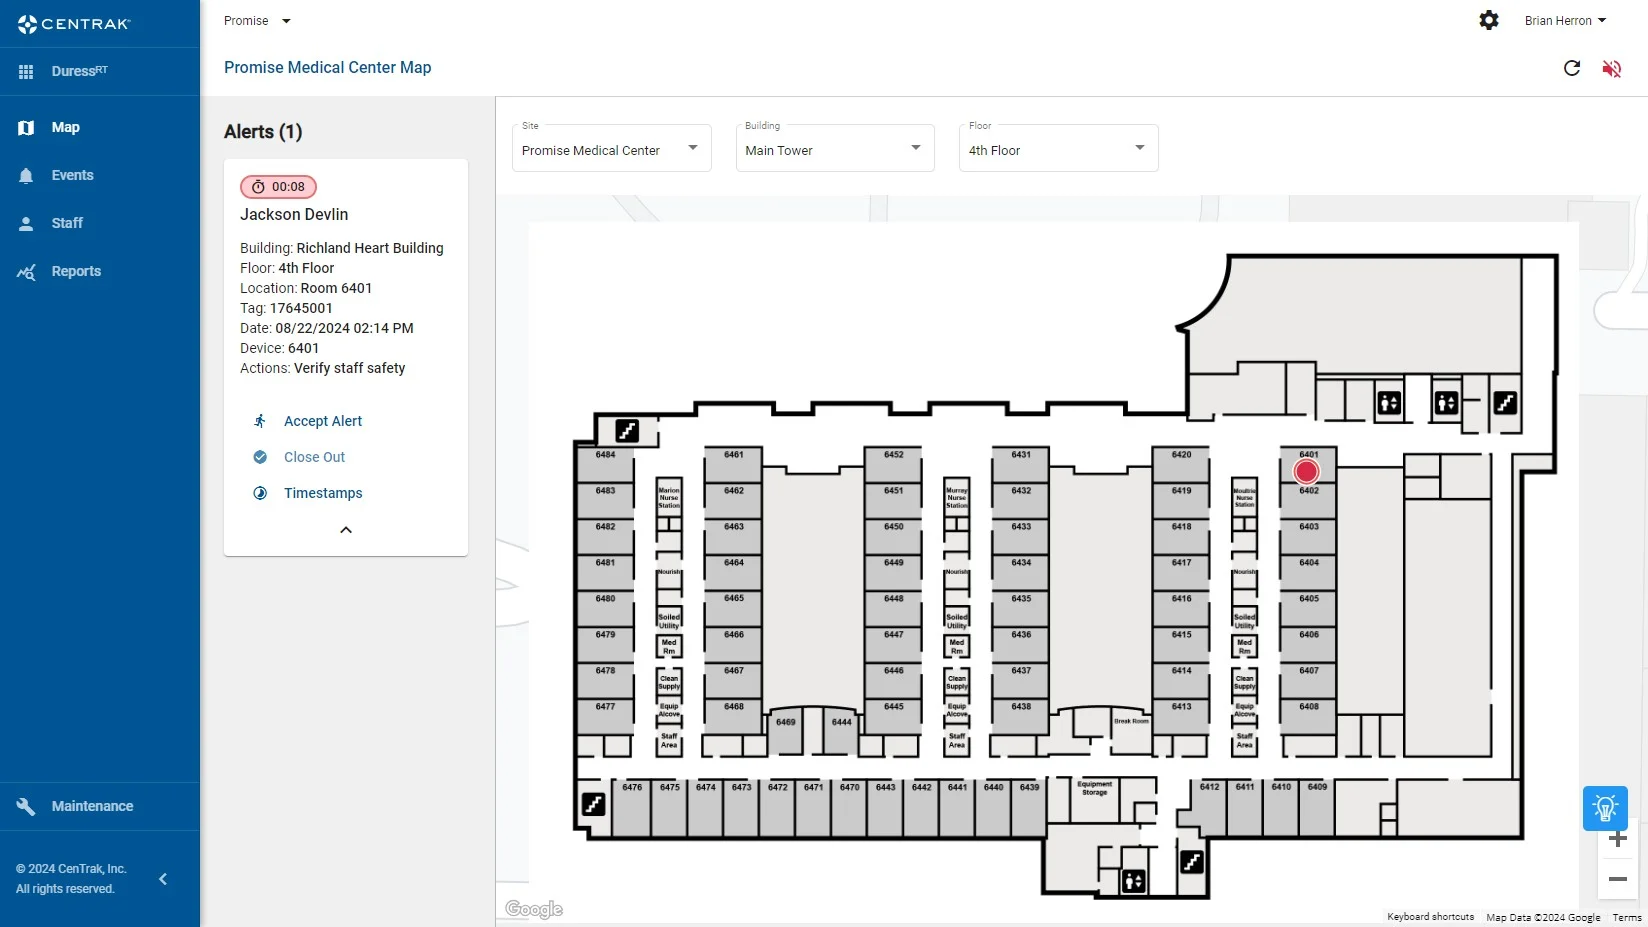The image size is (1648, 927).
Task: Click the 00:08 alert timer badge
Action: pos(278,187)
